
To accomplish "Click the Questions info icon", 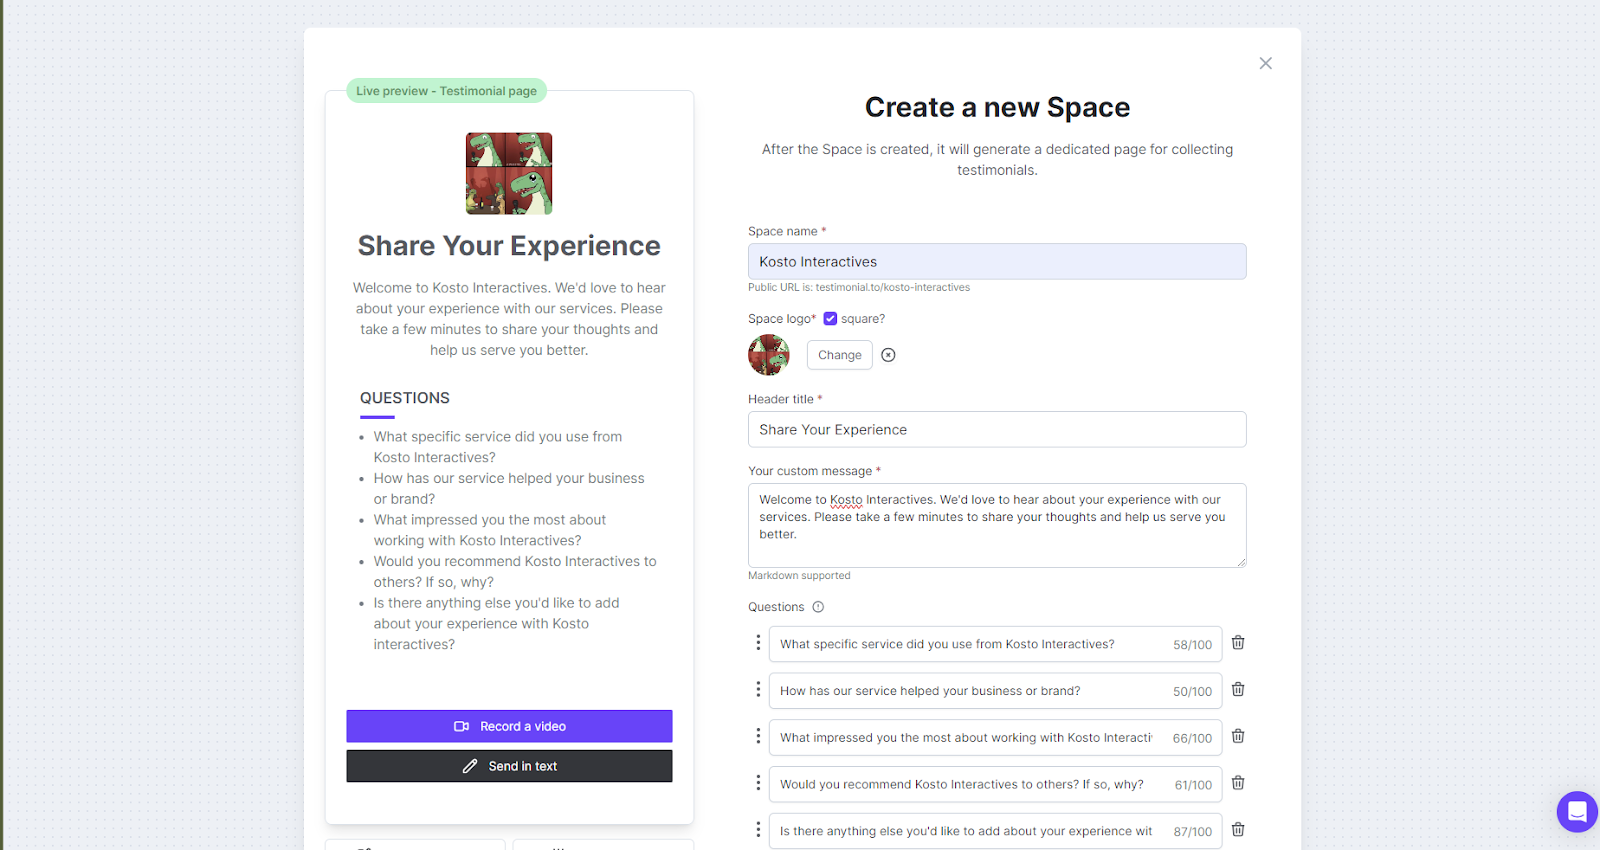I will coord(818,607).
